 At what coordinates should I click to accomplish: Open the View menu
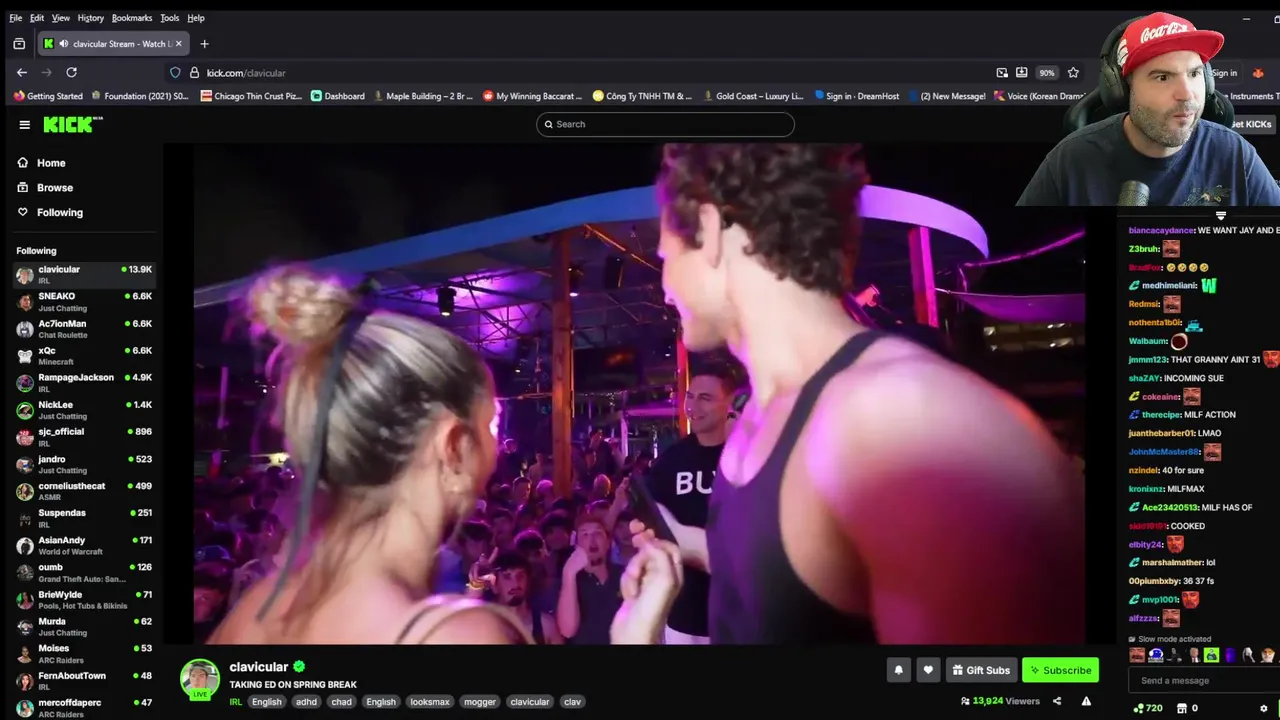point(61,18)
